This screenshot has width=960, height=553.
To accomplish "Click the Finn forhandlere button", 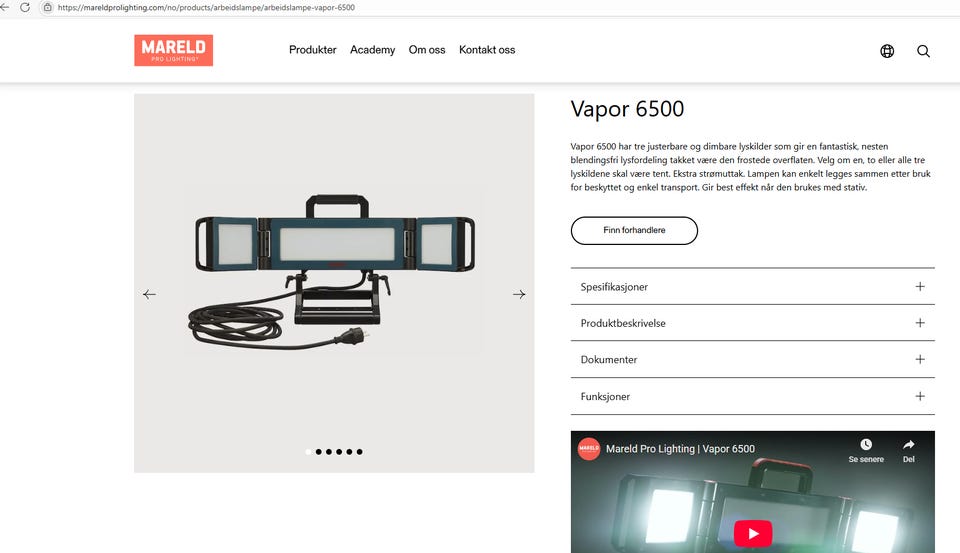I will pos(634,230).
